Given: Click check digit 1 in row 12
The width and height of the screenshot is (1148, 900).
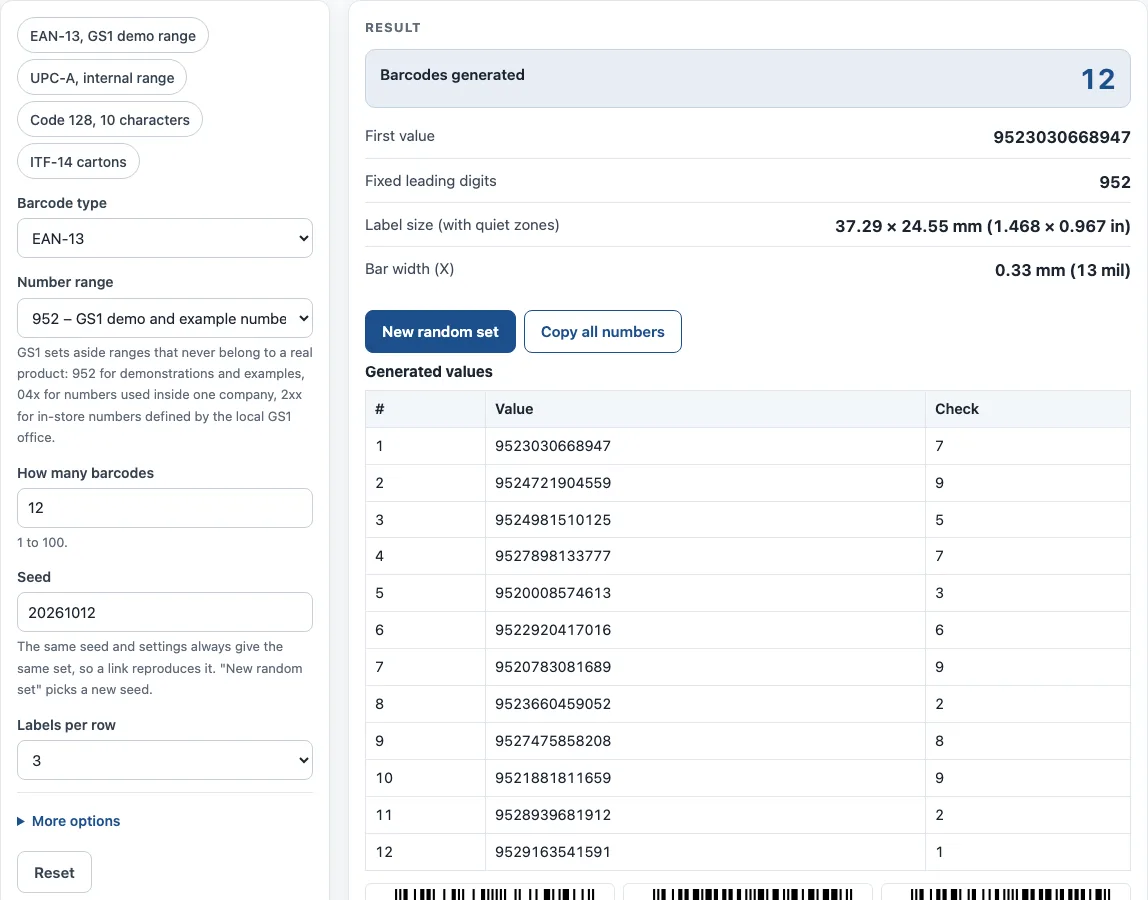Looking at the screenshot, I should (x=939, y=852).
